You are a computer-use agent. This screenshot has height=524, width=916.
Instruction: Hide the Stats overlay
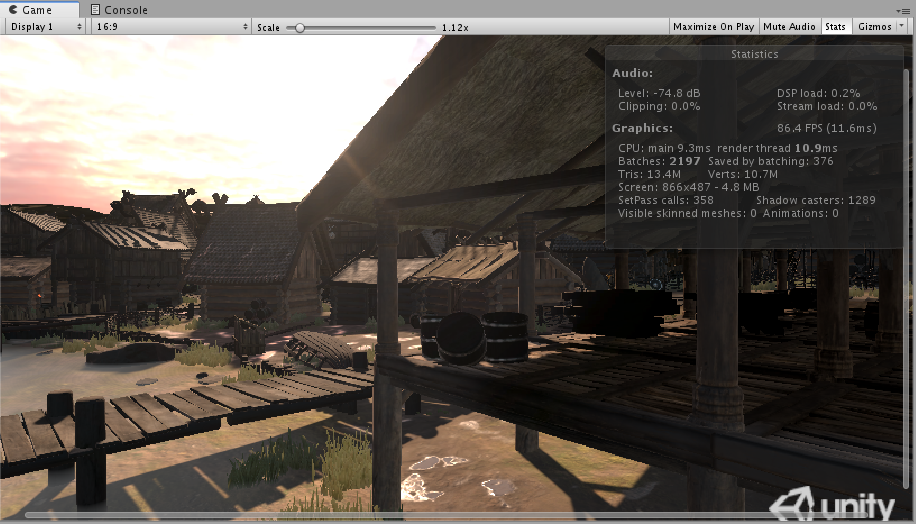(x=834, y=27)
